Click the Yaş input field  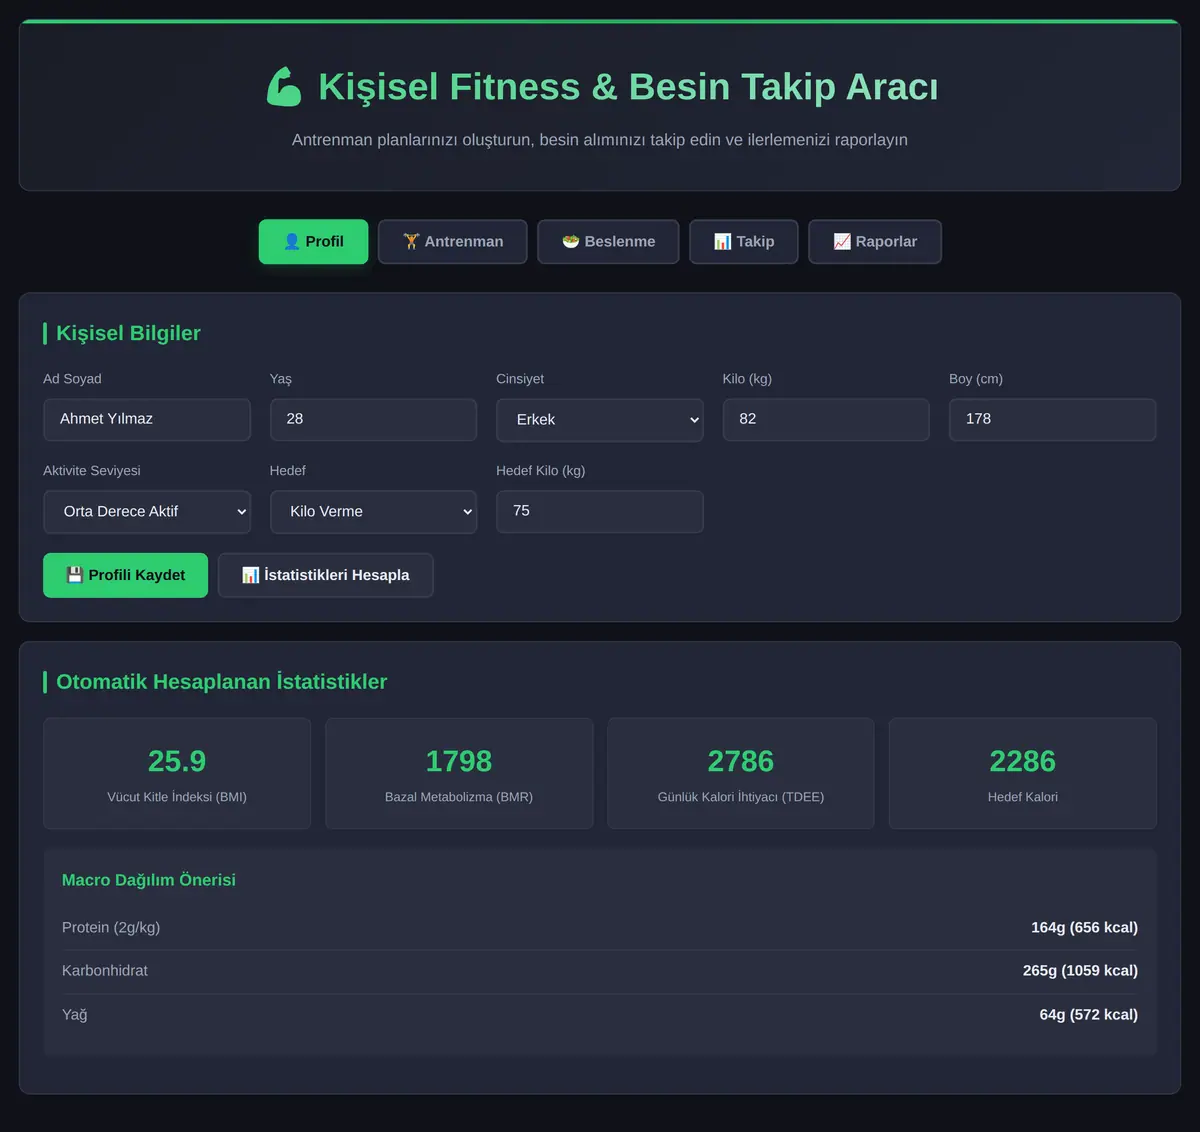coord(373,420)
